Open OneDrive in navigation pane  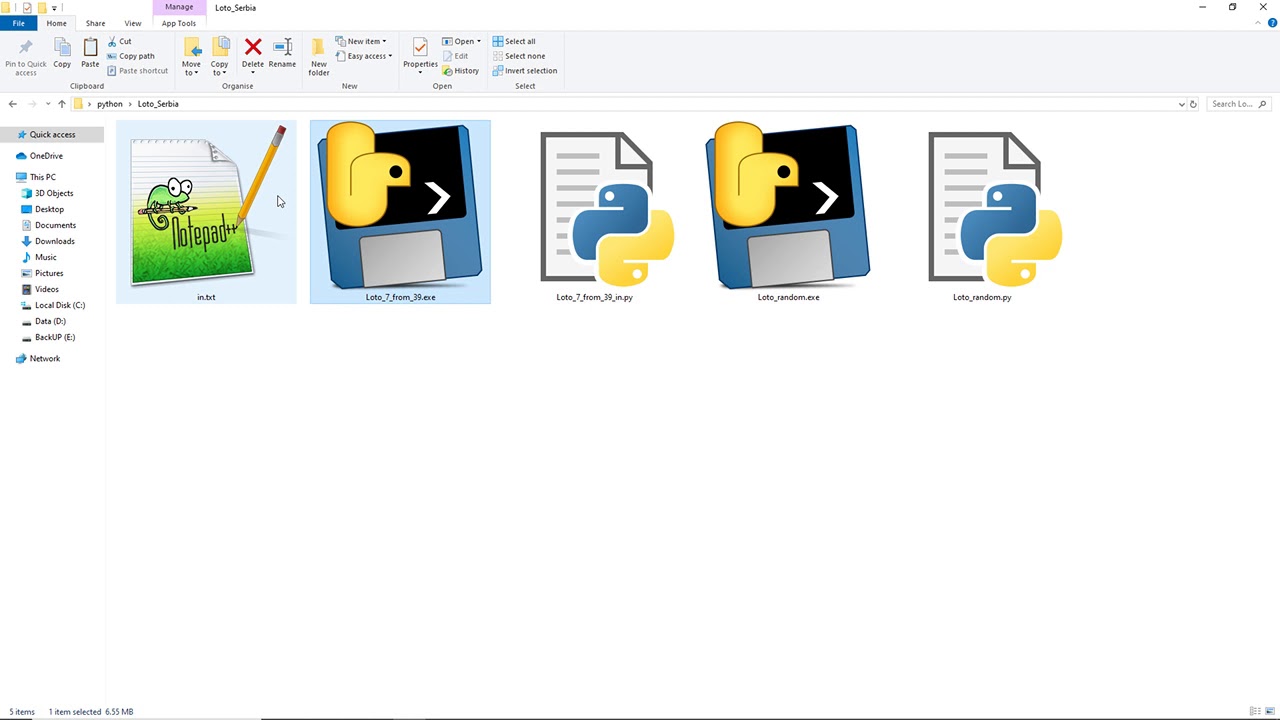[x=46, y=156]
